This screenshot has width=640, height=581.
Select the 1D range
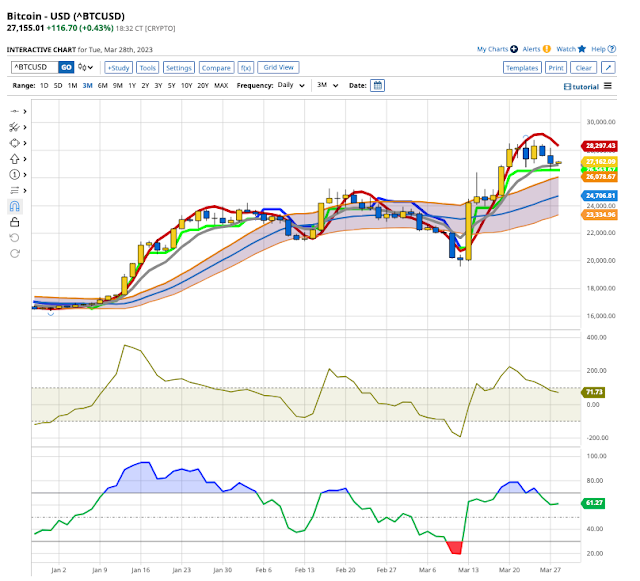tap(44, 86)
